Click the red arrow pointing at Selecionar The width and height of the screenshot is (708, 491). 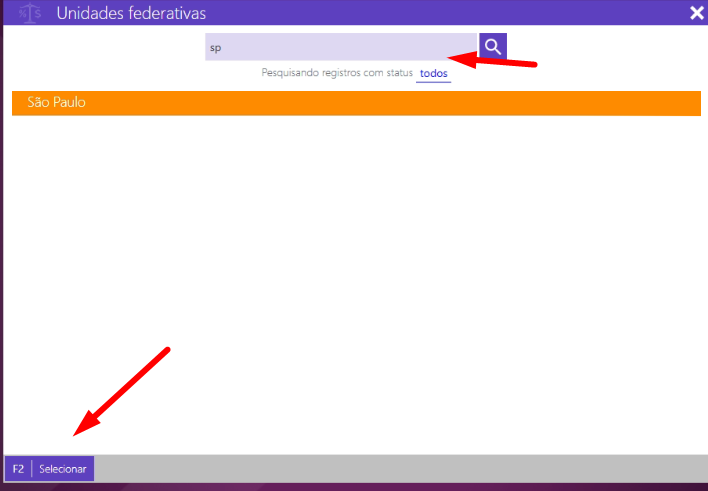(120, 392)
